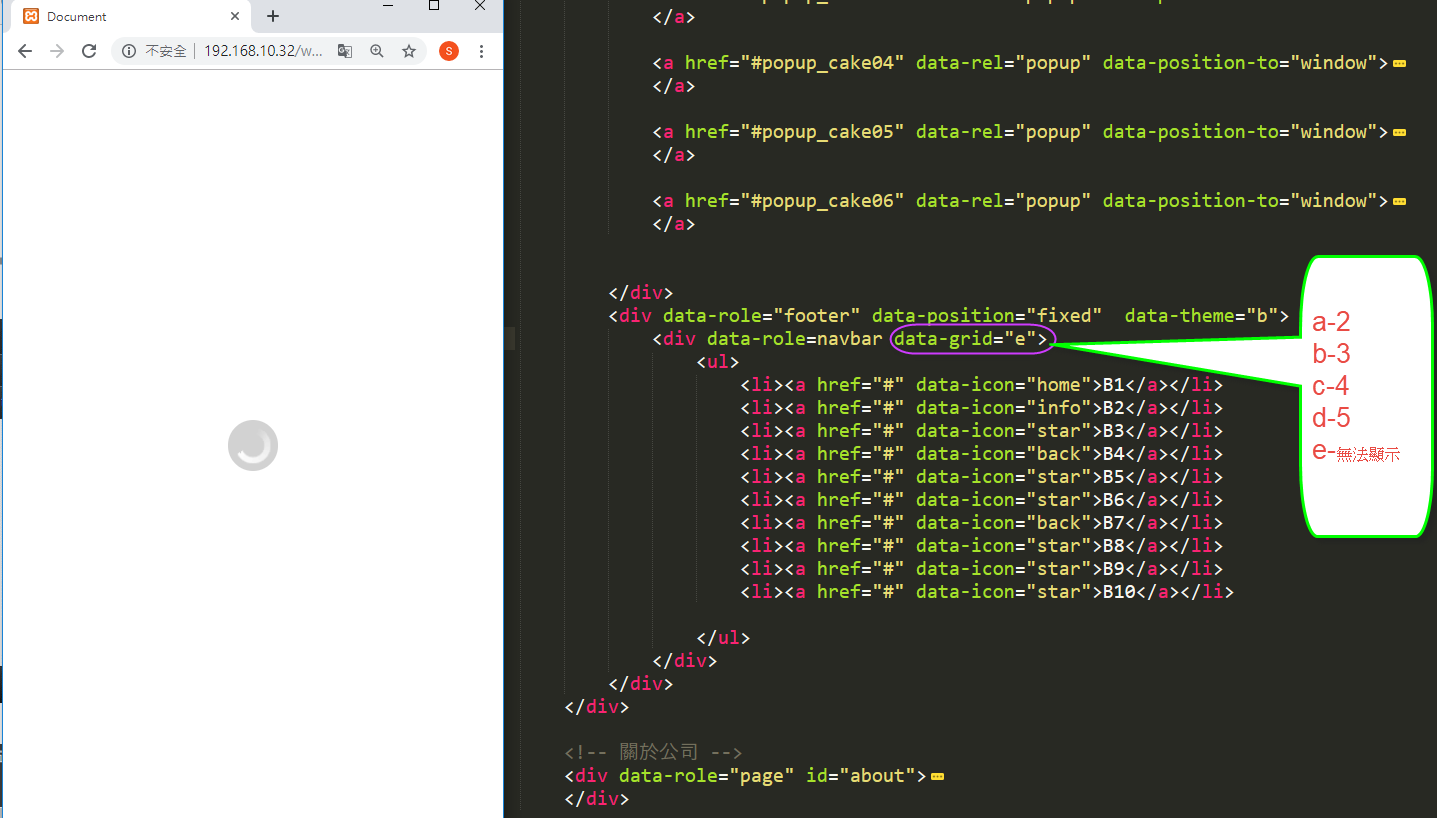Click the 192.168.10.32 address field

(262, 51)
